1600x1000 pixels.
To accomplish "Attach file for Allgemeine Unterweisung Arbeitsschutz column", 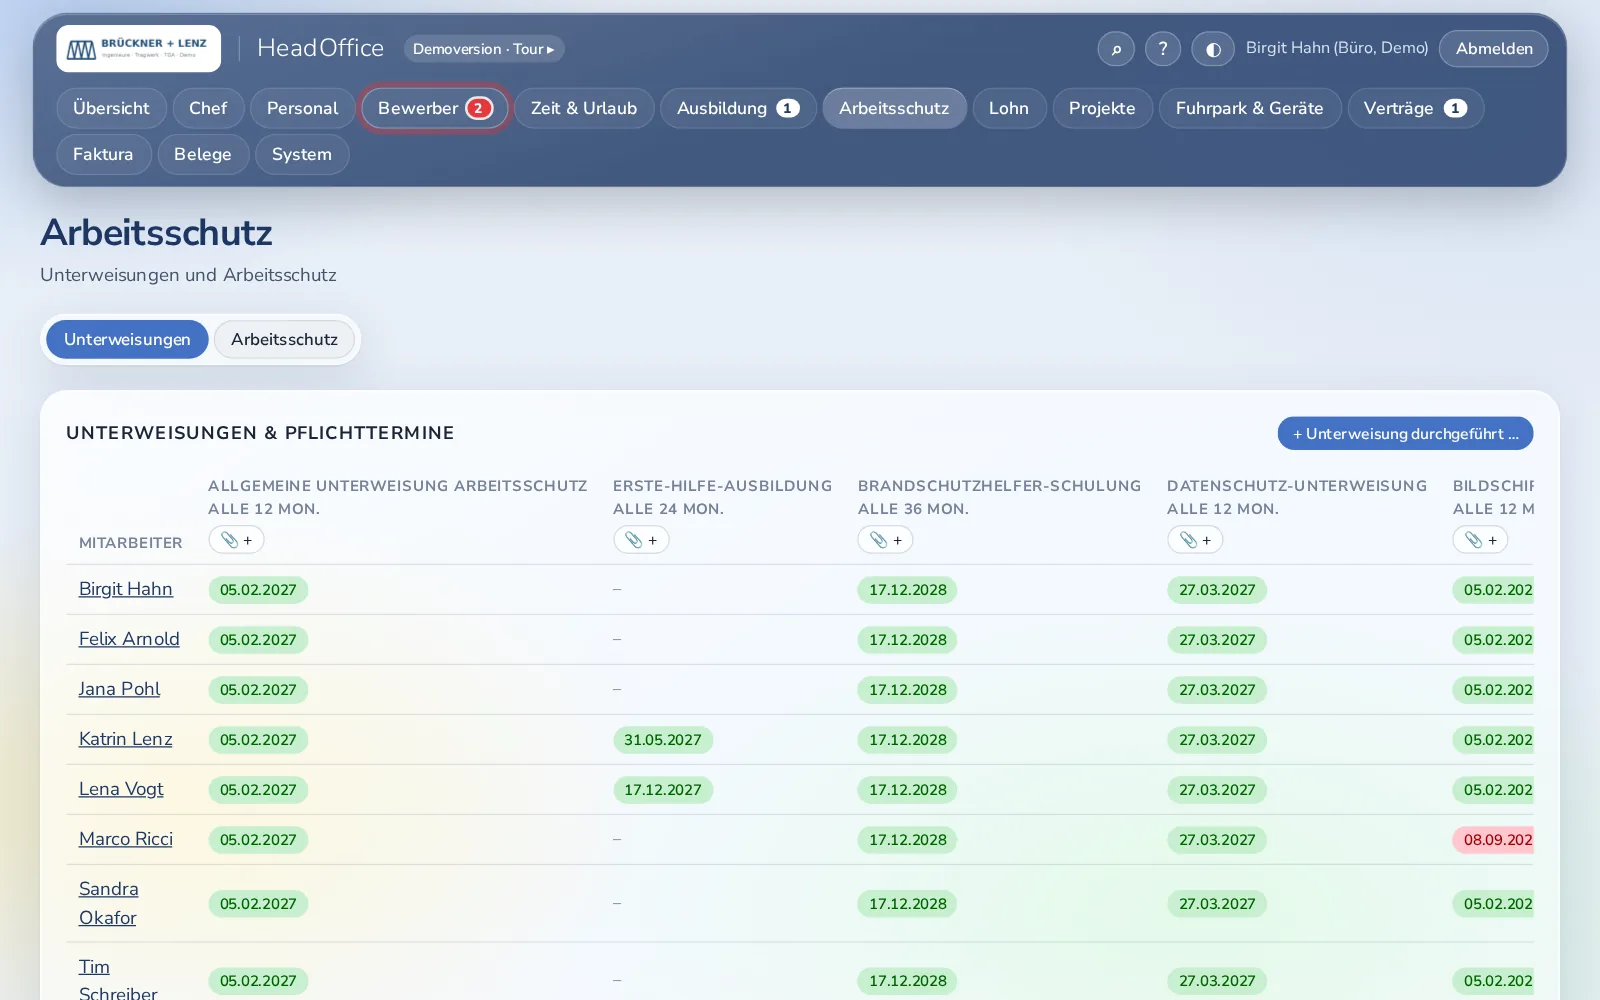I will coord(237,540).
